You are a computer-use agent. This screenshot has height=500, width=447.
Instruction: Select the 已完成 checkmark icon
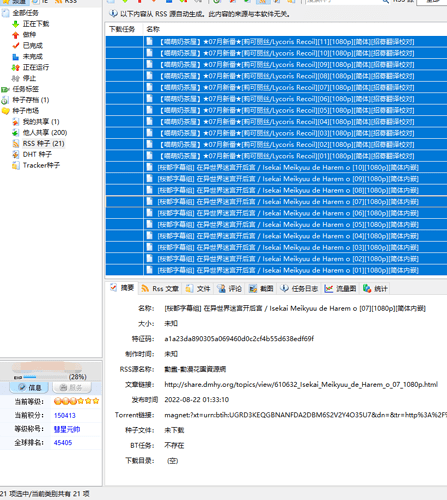(16, 46)
